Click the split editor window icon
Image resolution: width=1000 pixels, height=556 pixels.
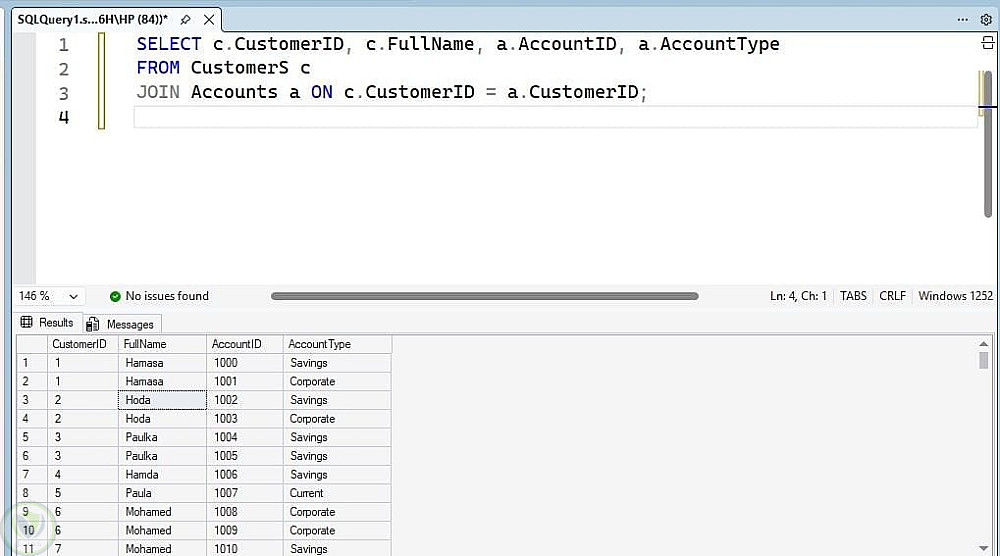click(x=984, y=44)
